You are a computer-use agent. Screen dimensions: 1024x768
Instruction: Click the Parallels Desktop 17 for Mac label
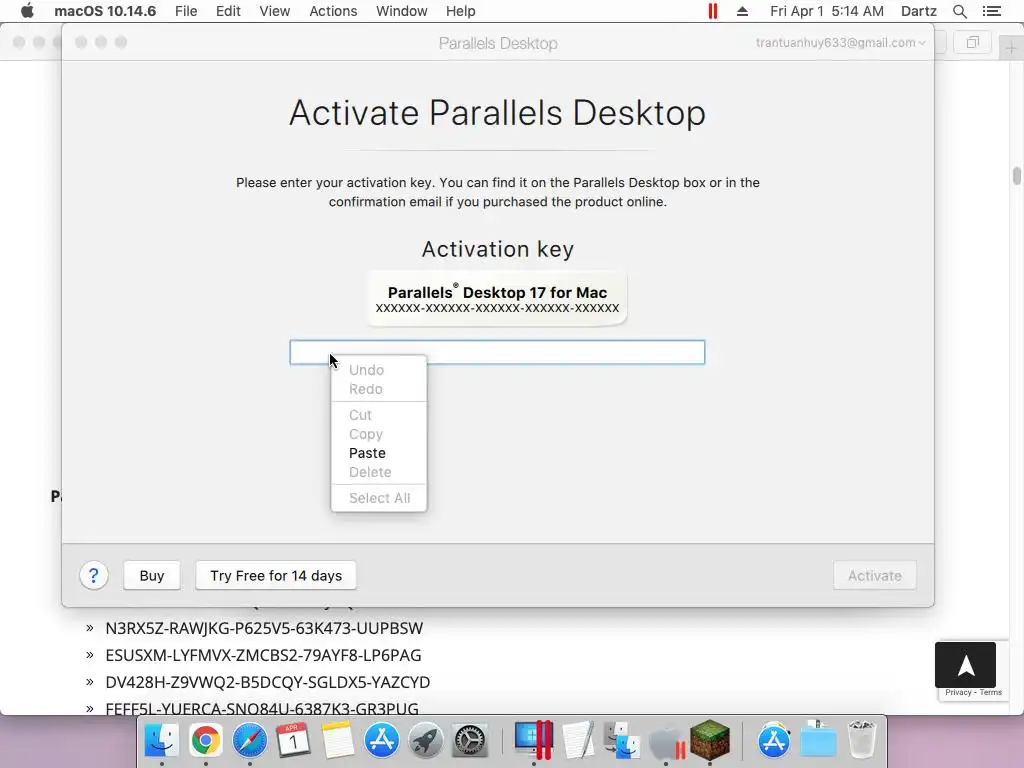click(498, 293)
